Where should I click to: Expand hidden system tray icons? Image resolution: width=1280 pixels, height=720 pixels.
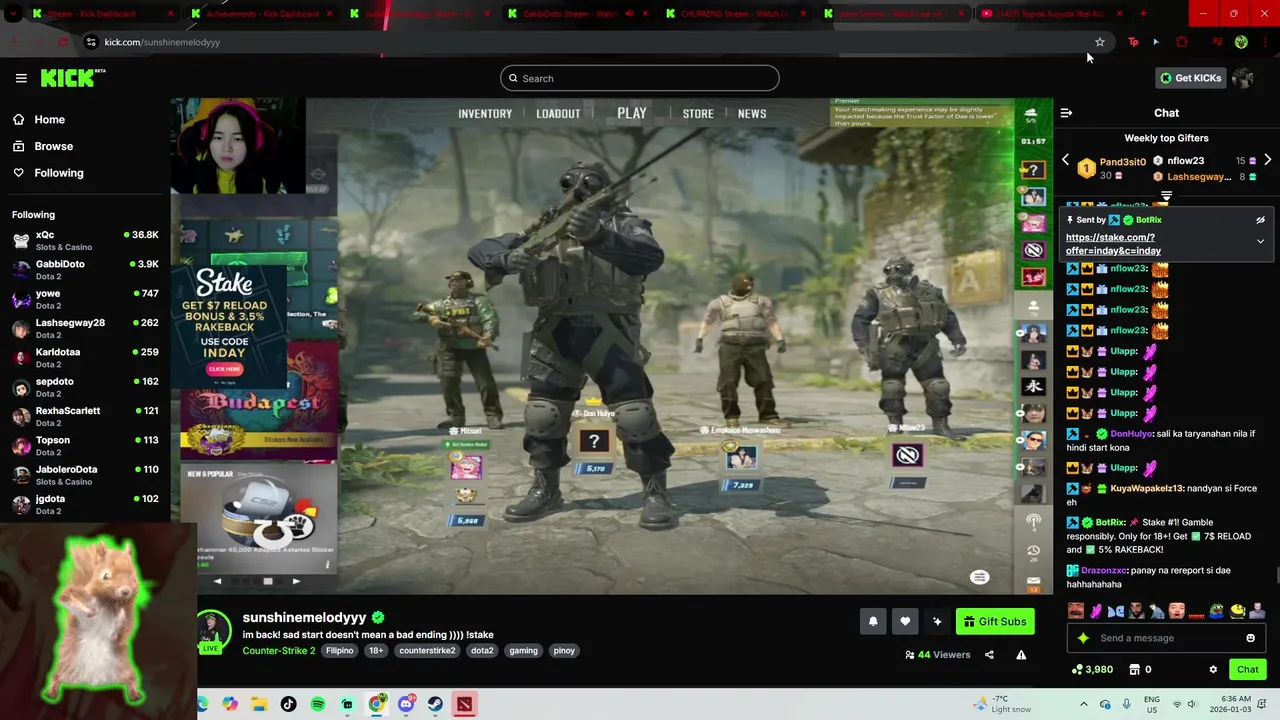tap(1083, 704)
